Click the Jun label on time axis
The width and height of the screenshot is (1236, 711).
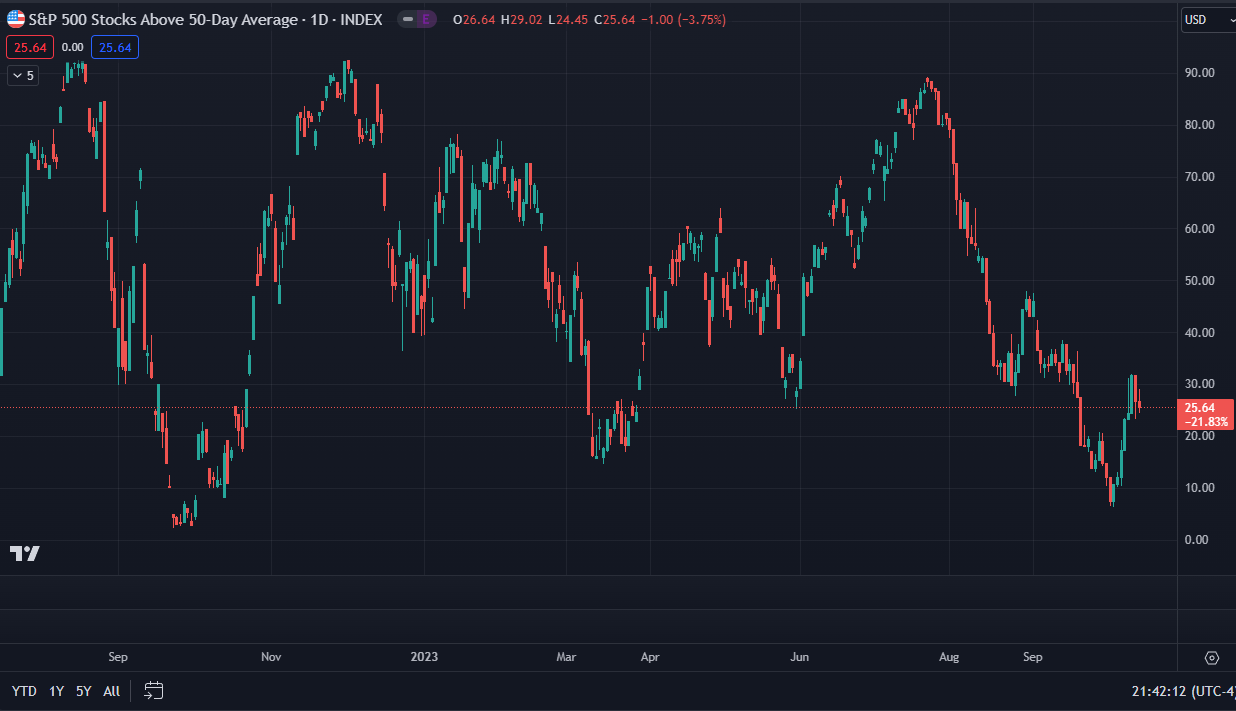click(799, 657)
